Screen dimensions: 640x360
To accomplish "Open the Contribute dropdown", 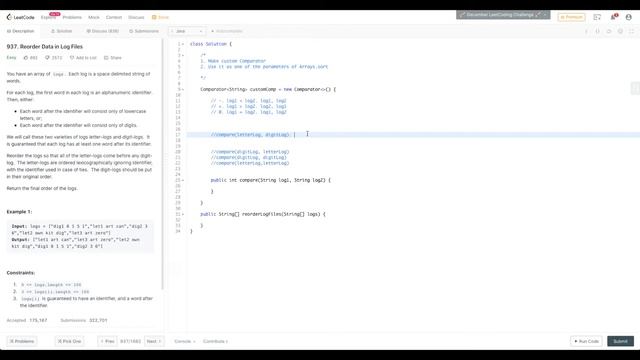I will coord(215,341).
